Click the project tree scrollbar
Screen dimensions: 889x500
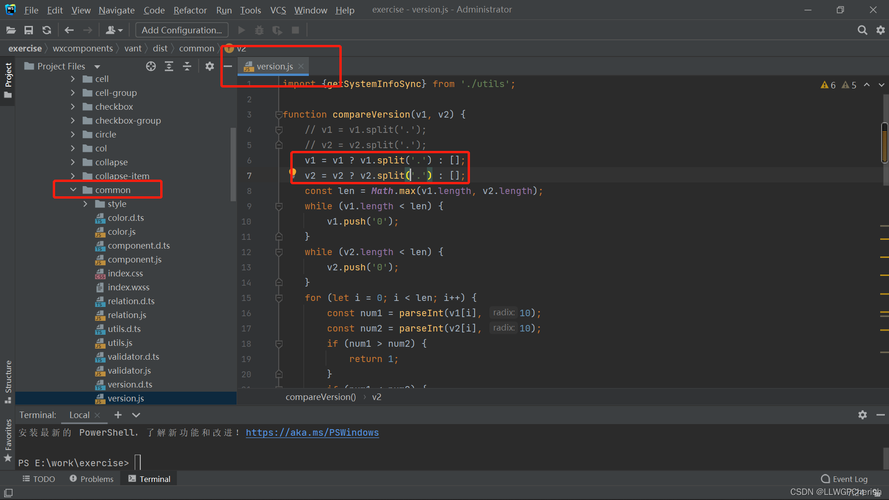(x=233, y=164)
